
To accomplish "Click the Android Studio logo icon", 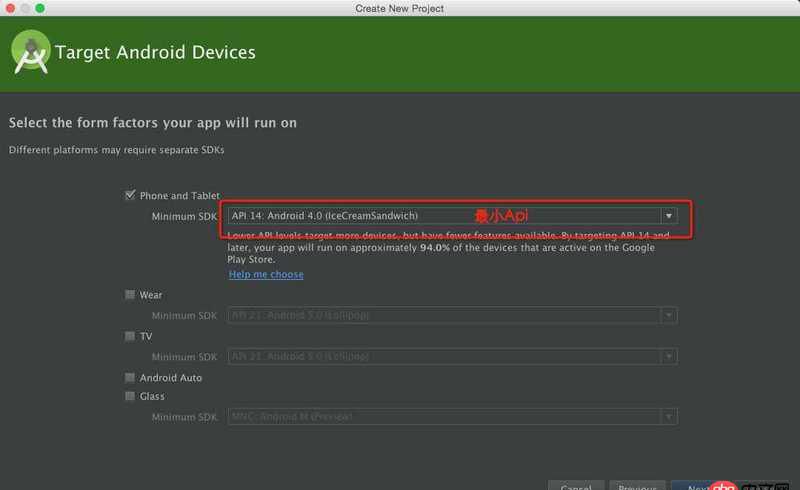I will coord(30,52).
